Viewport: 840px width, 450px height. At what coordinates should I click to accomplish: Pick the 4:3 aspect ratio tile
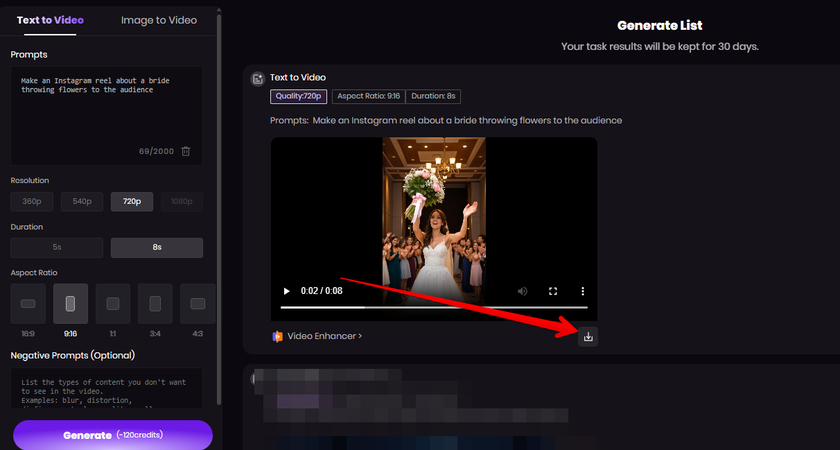click(x=198, y=304)
